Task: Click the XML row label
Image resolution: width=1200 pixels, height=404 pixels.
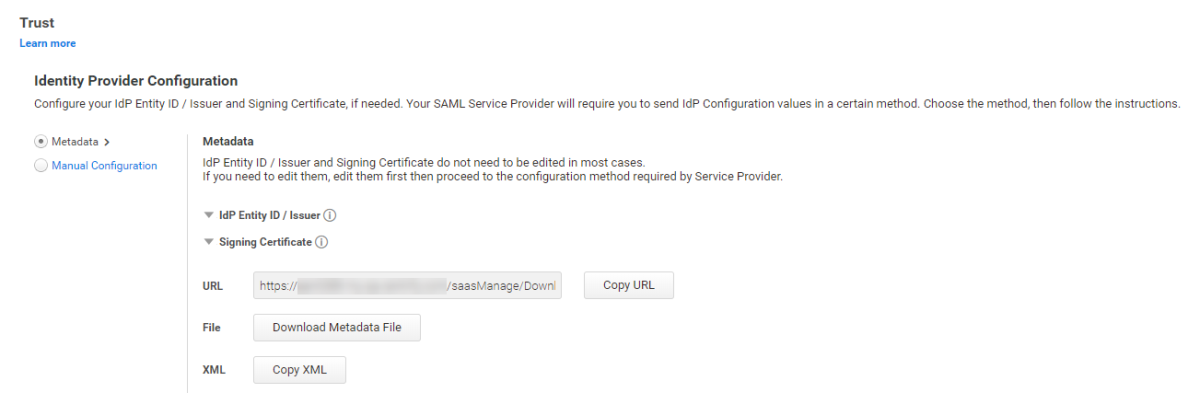Action: click(x=214, y=370)
